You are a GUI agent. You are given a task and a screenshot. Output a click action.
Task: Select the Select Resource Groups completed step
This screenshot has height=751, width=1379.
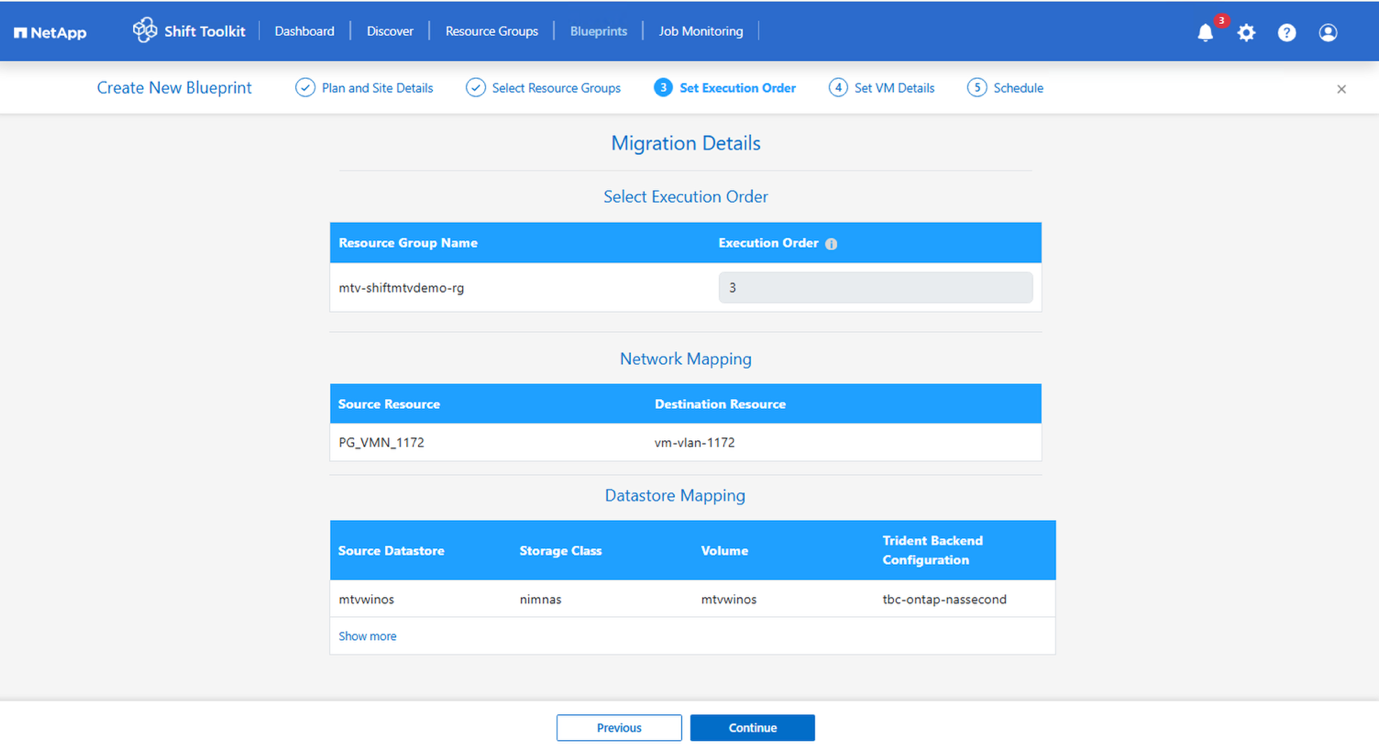543,87
